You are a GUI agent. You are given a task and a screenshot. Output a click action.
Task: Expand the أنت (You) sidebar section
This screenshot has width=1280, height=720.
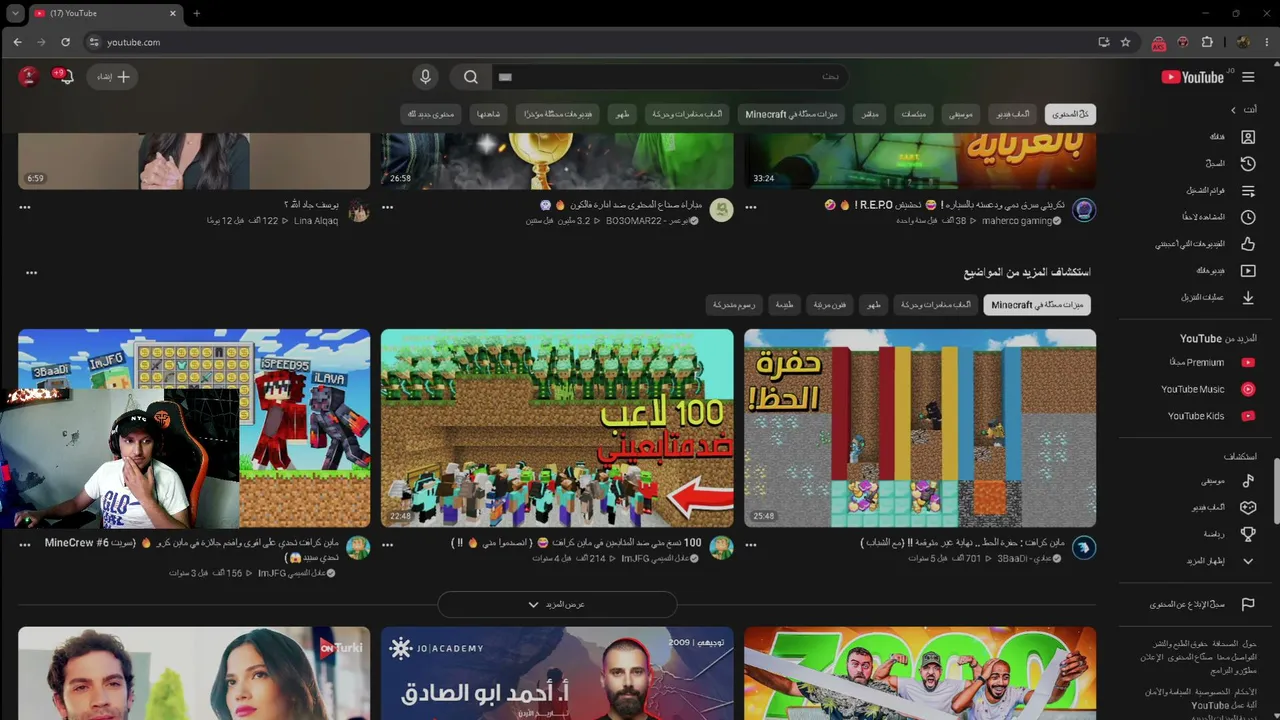tap(1242, 110)
